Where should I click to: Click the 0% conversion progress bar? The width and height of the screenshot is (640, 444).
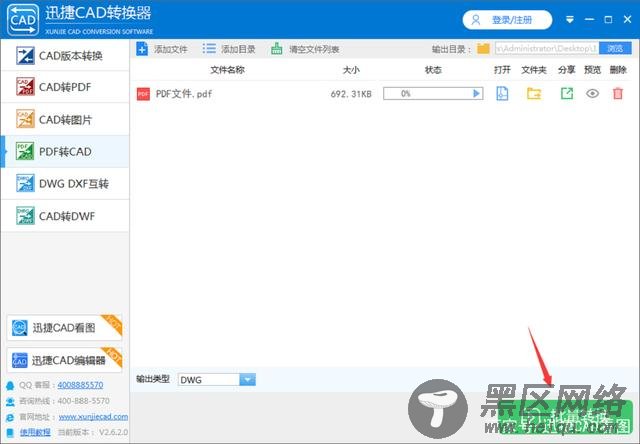click(433, 93)
